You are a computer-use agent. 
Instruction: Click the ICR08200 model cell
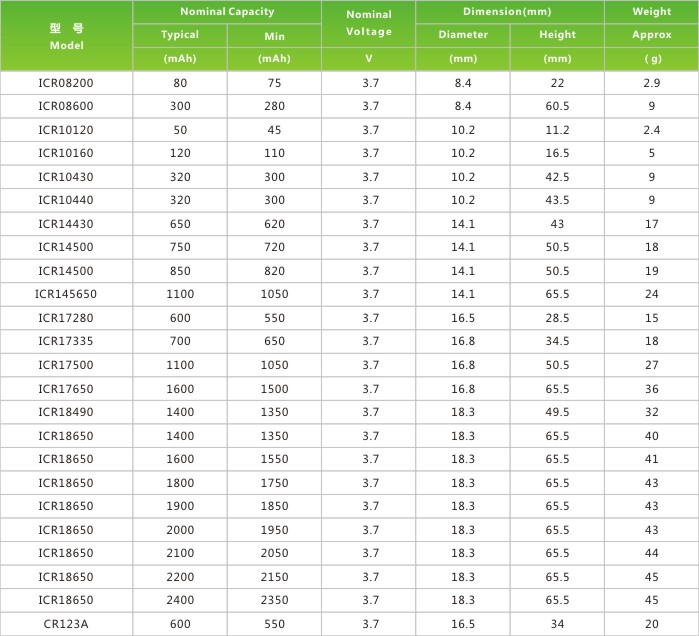(66, 83)
